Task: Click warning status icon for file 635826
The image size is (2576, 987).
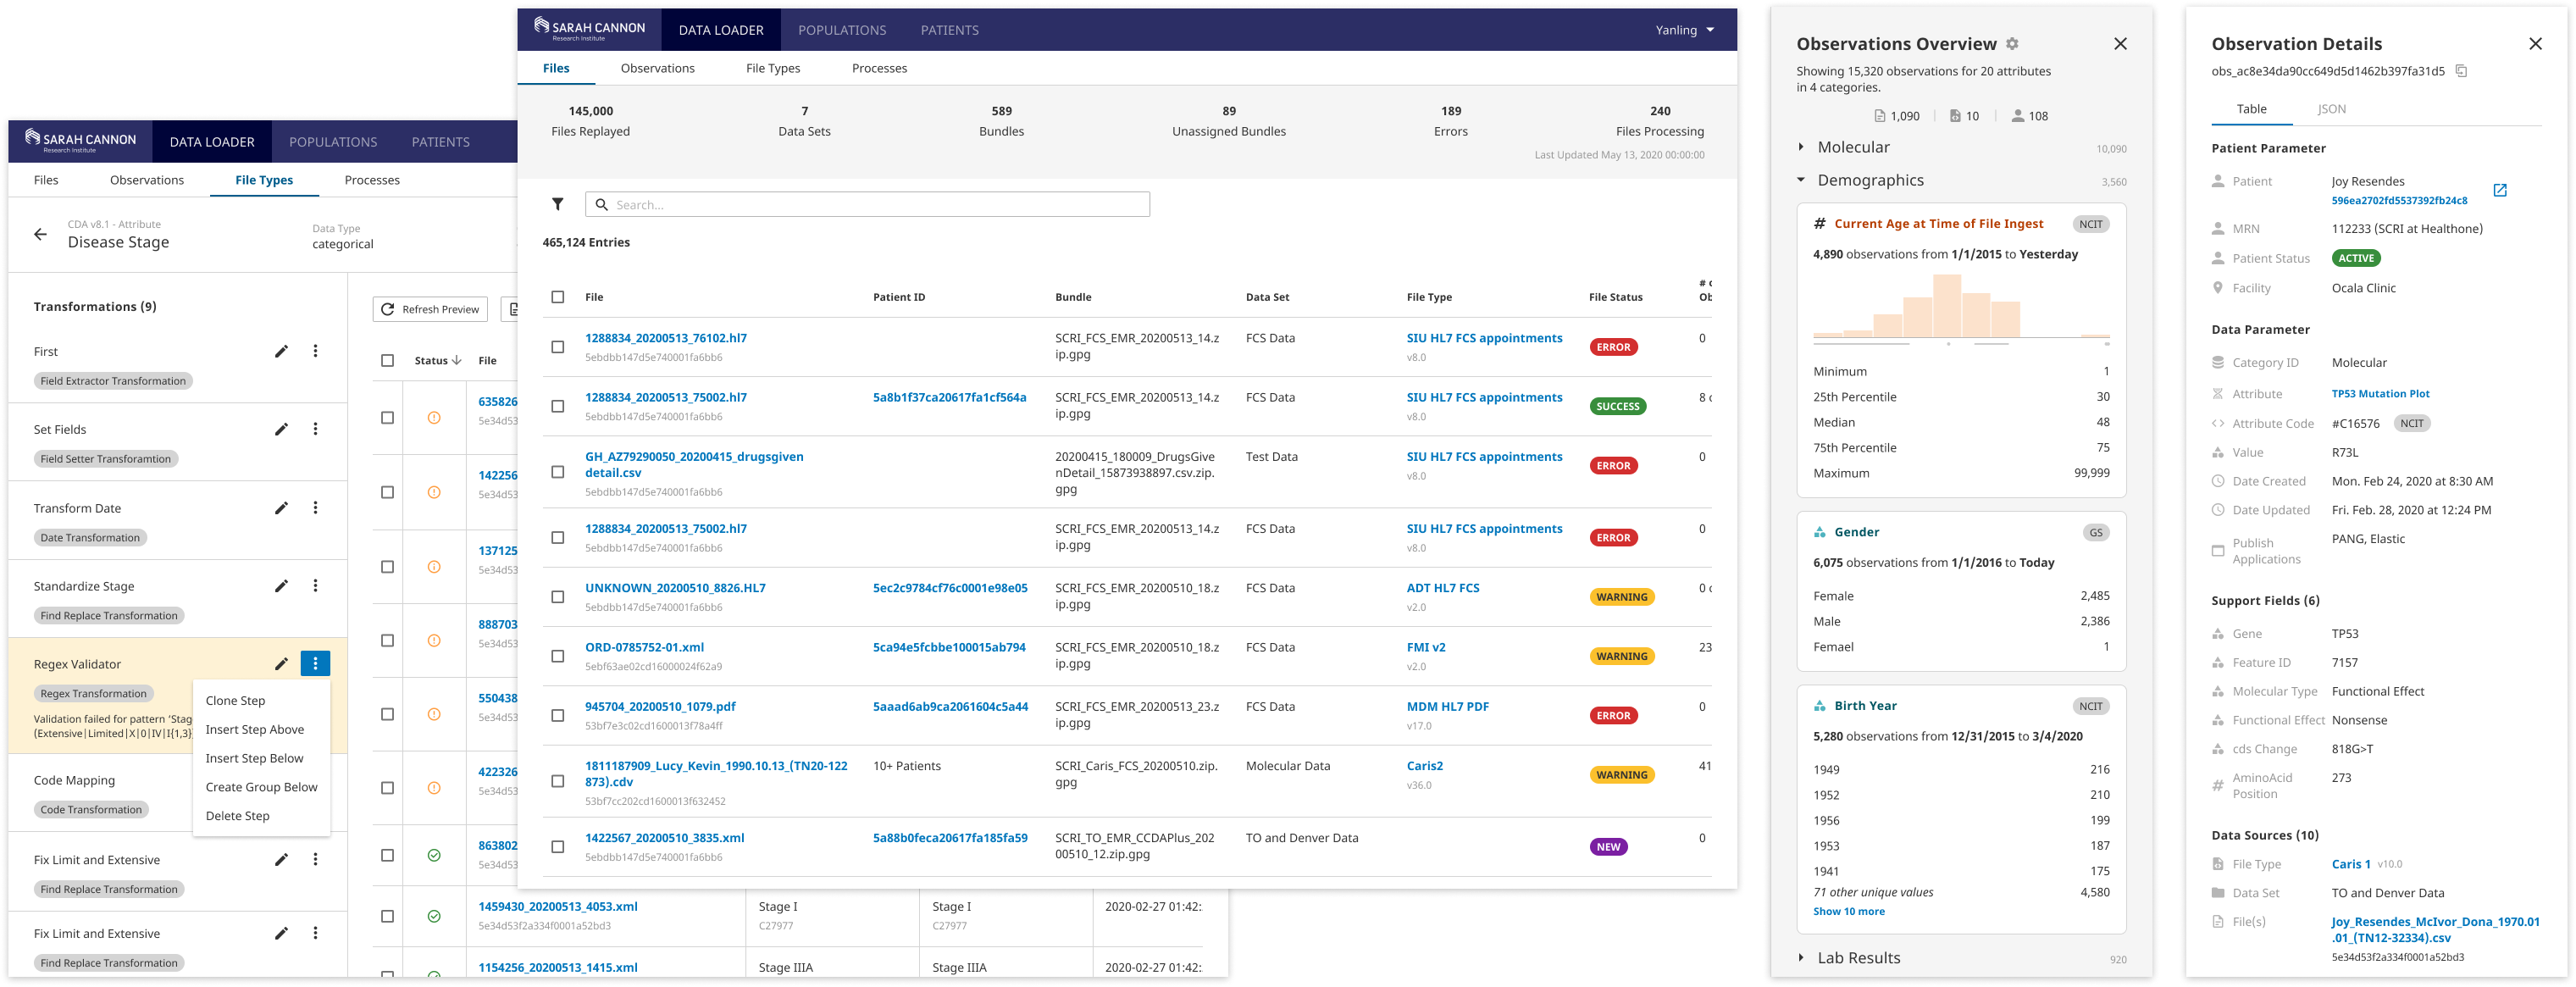Action: pyautogui.click(x=434, y=418)
